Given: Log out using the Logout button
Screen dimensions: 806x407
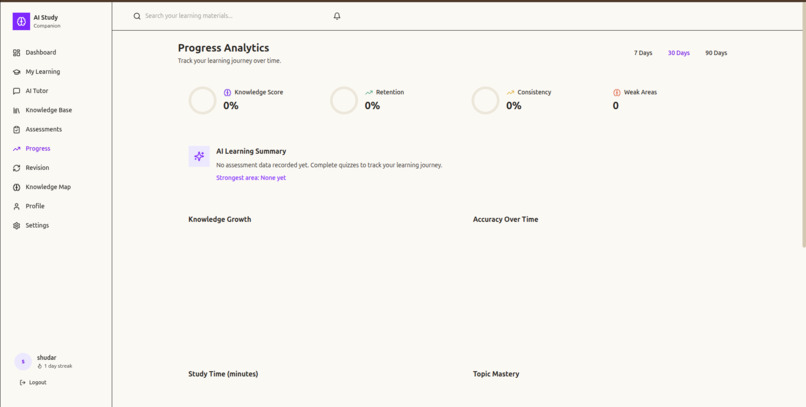Looking at the screenshot, I should tap(33, 382).
